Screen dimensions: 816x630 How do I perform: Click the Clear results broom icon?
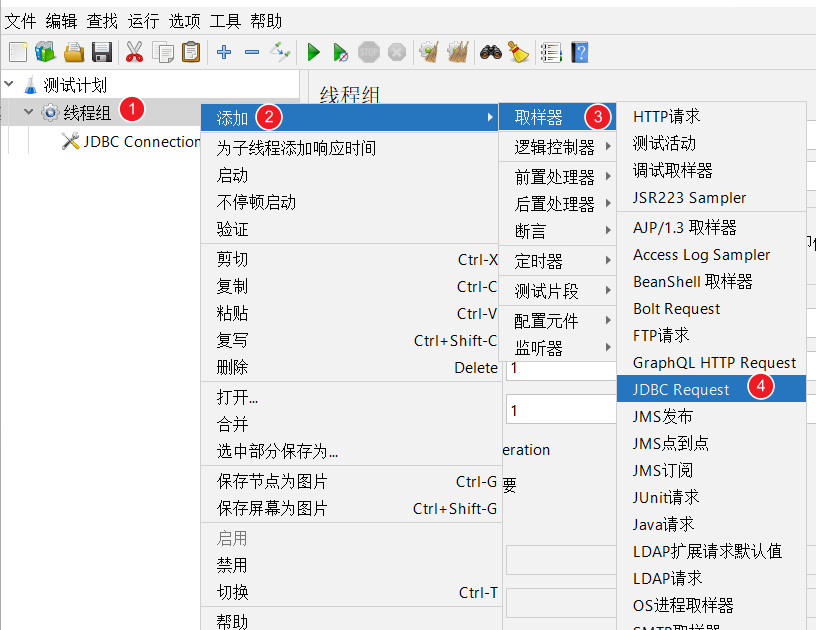point(429,52)
